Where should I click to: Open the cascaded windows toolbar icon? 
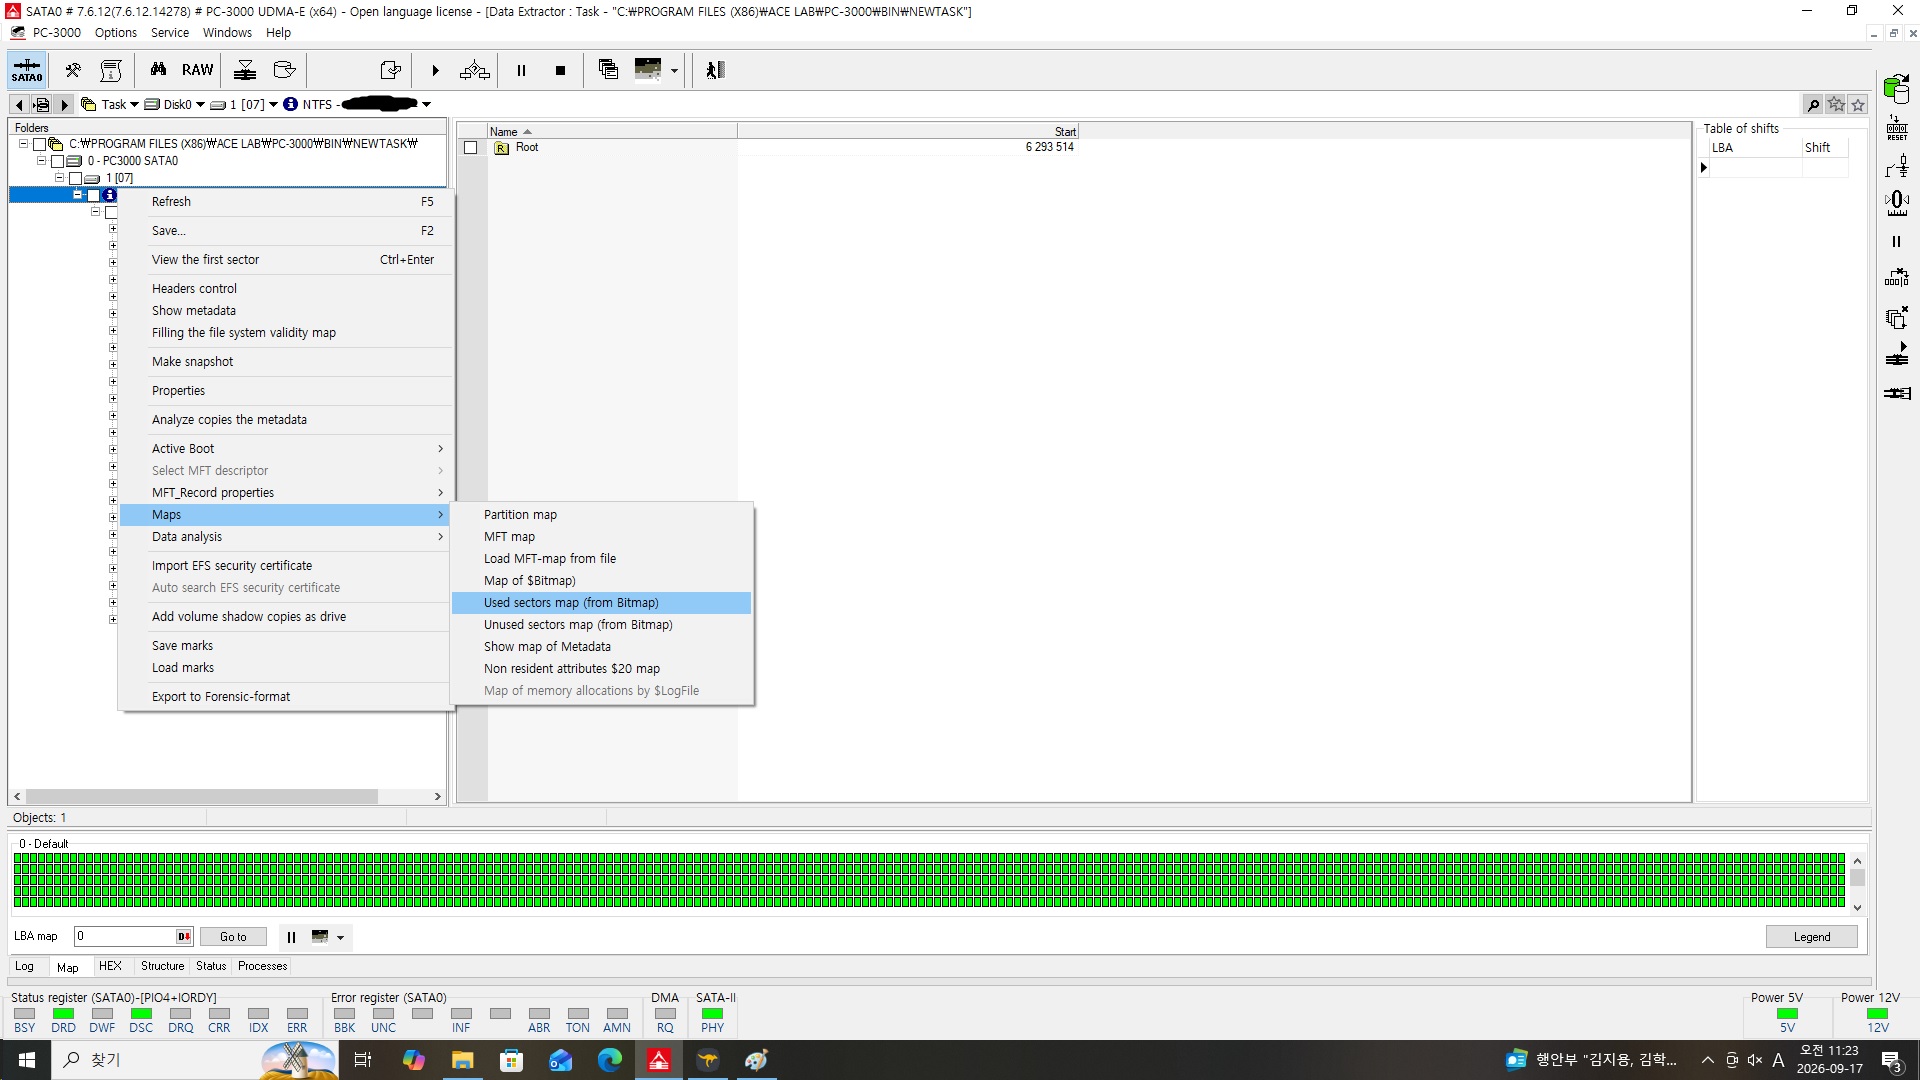608,69
